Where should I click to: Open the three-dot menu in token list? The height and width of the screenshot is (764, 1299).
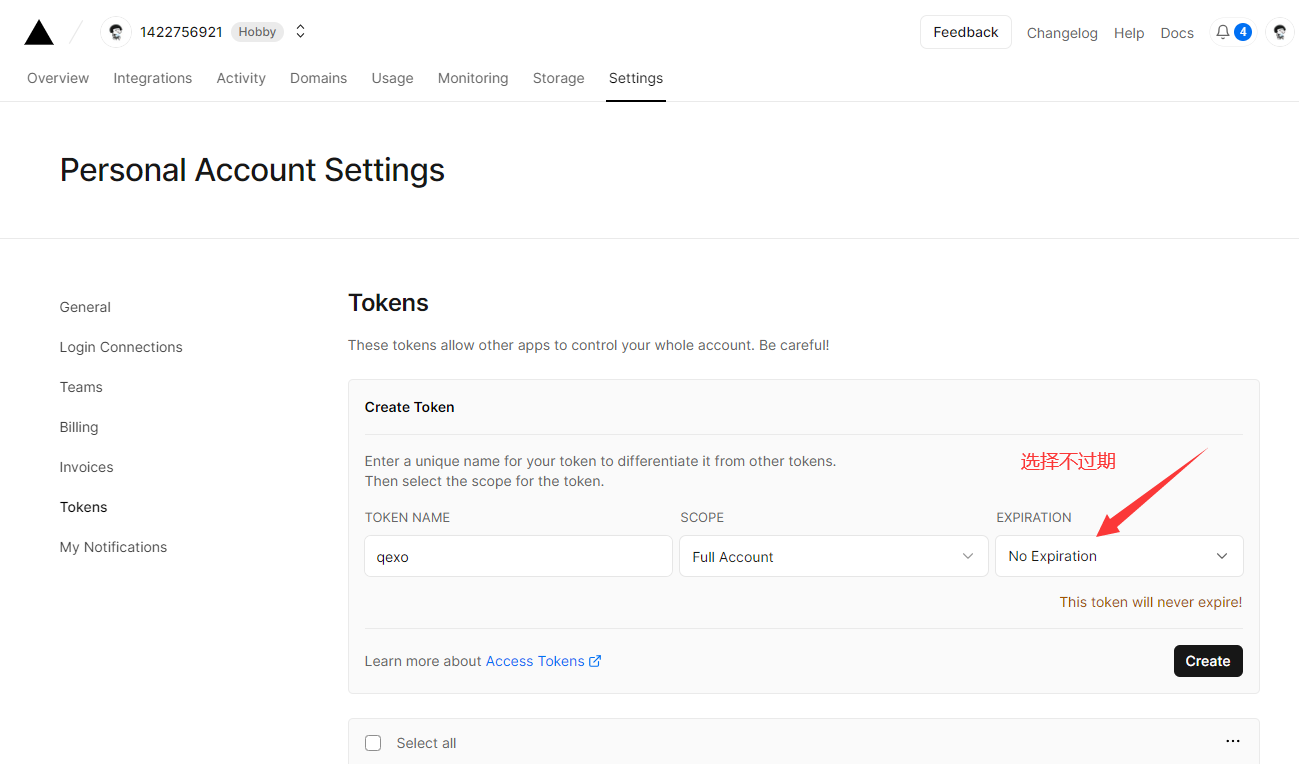(1232, 741)
